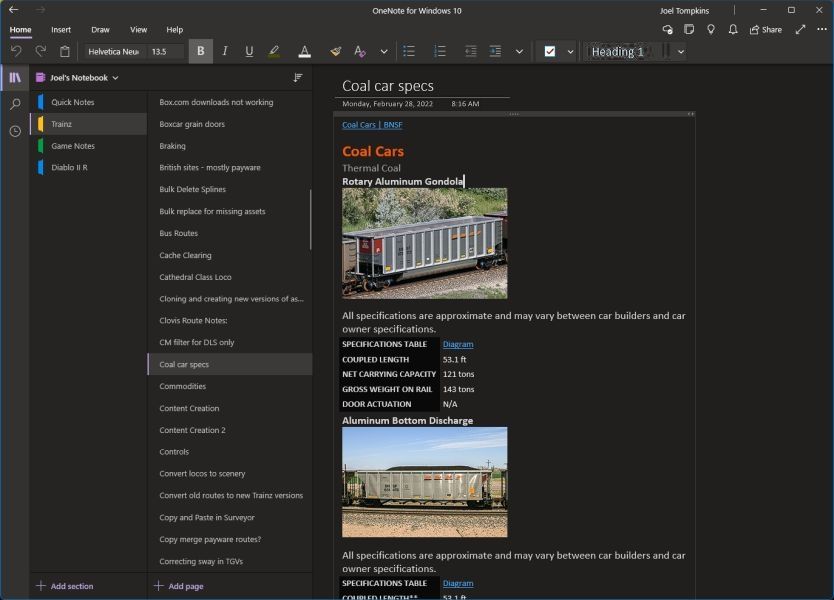This screenshot has height=600, width=834.
Task: Click Add section button
Action: coord(65,586)
